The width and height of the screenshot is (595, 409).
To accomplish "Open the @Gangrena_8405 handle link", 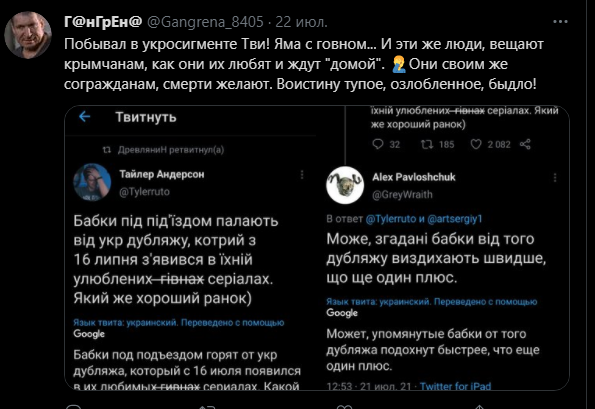I will [x=205, y=22].
